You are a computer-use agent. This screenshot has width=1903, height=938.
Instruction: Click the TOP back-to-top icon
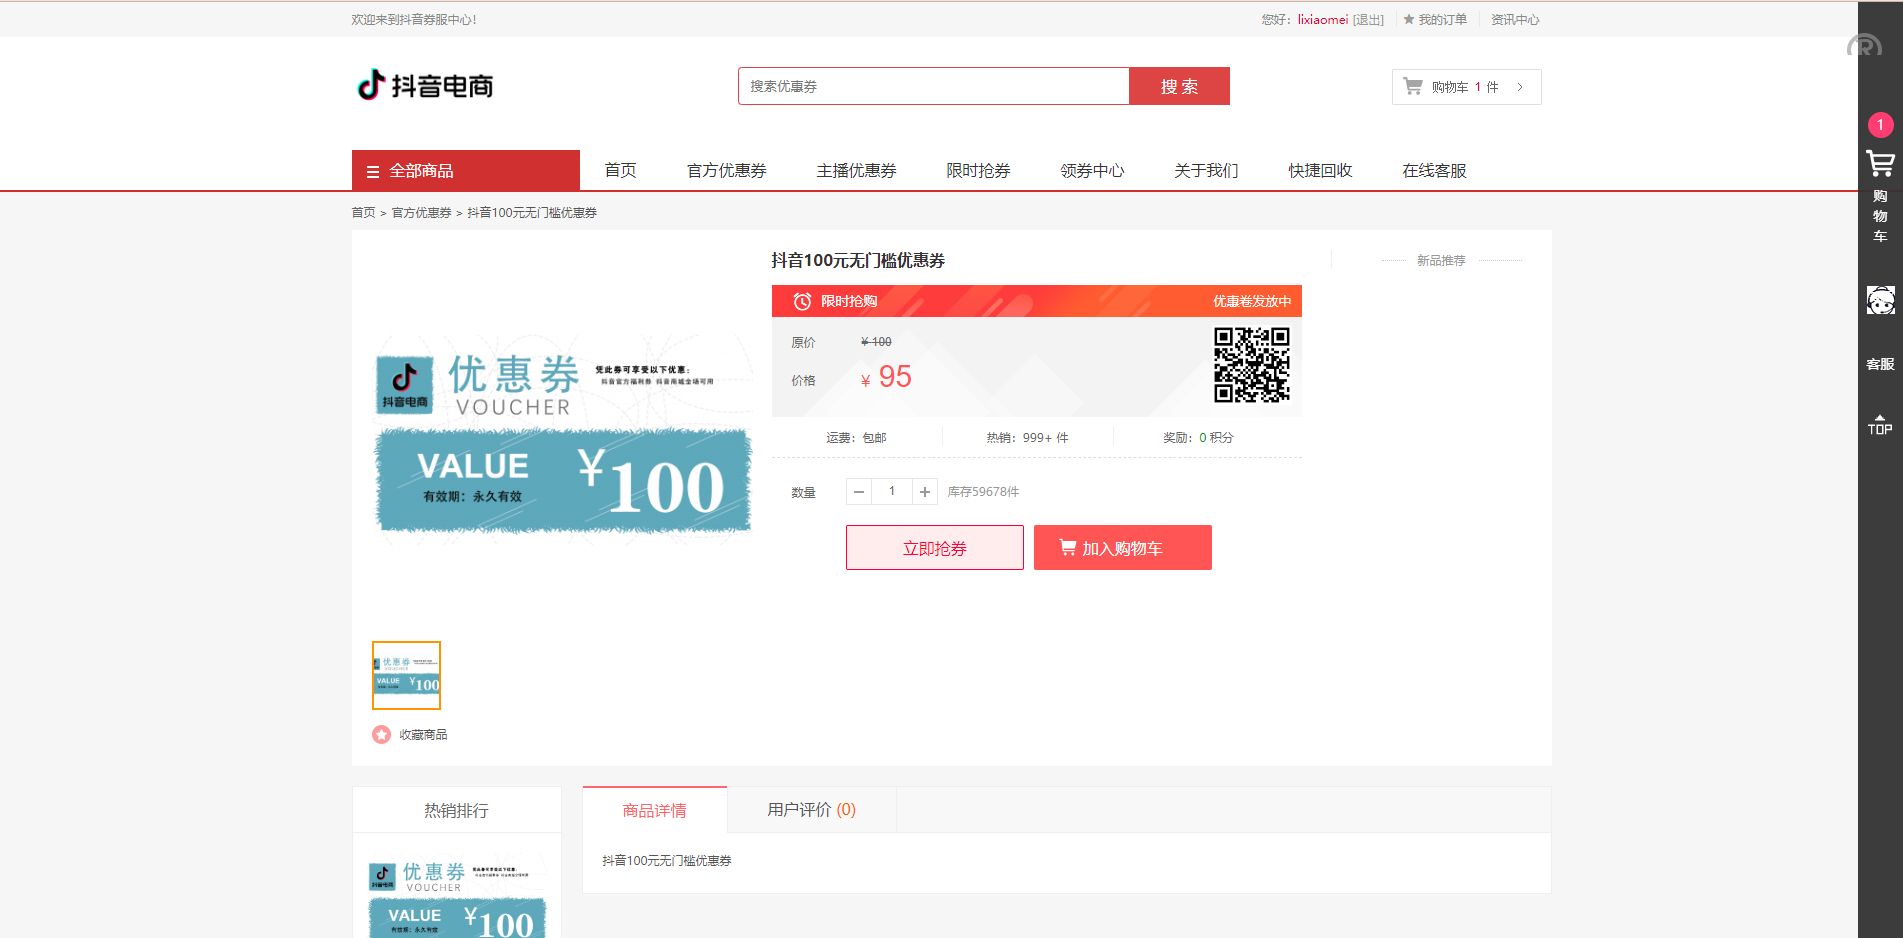[1880, 422]
